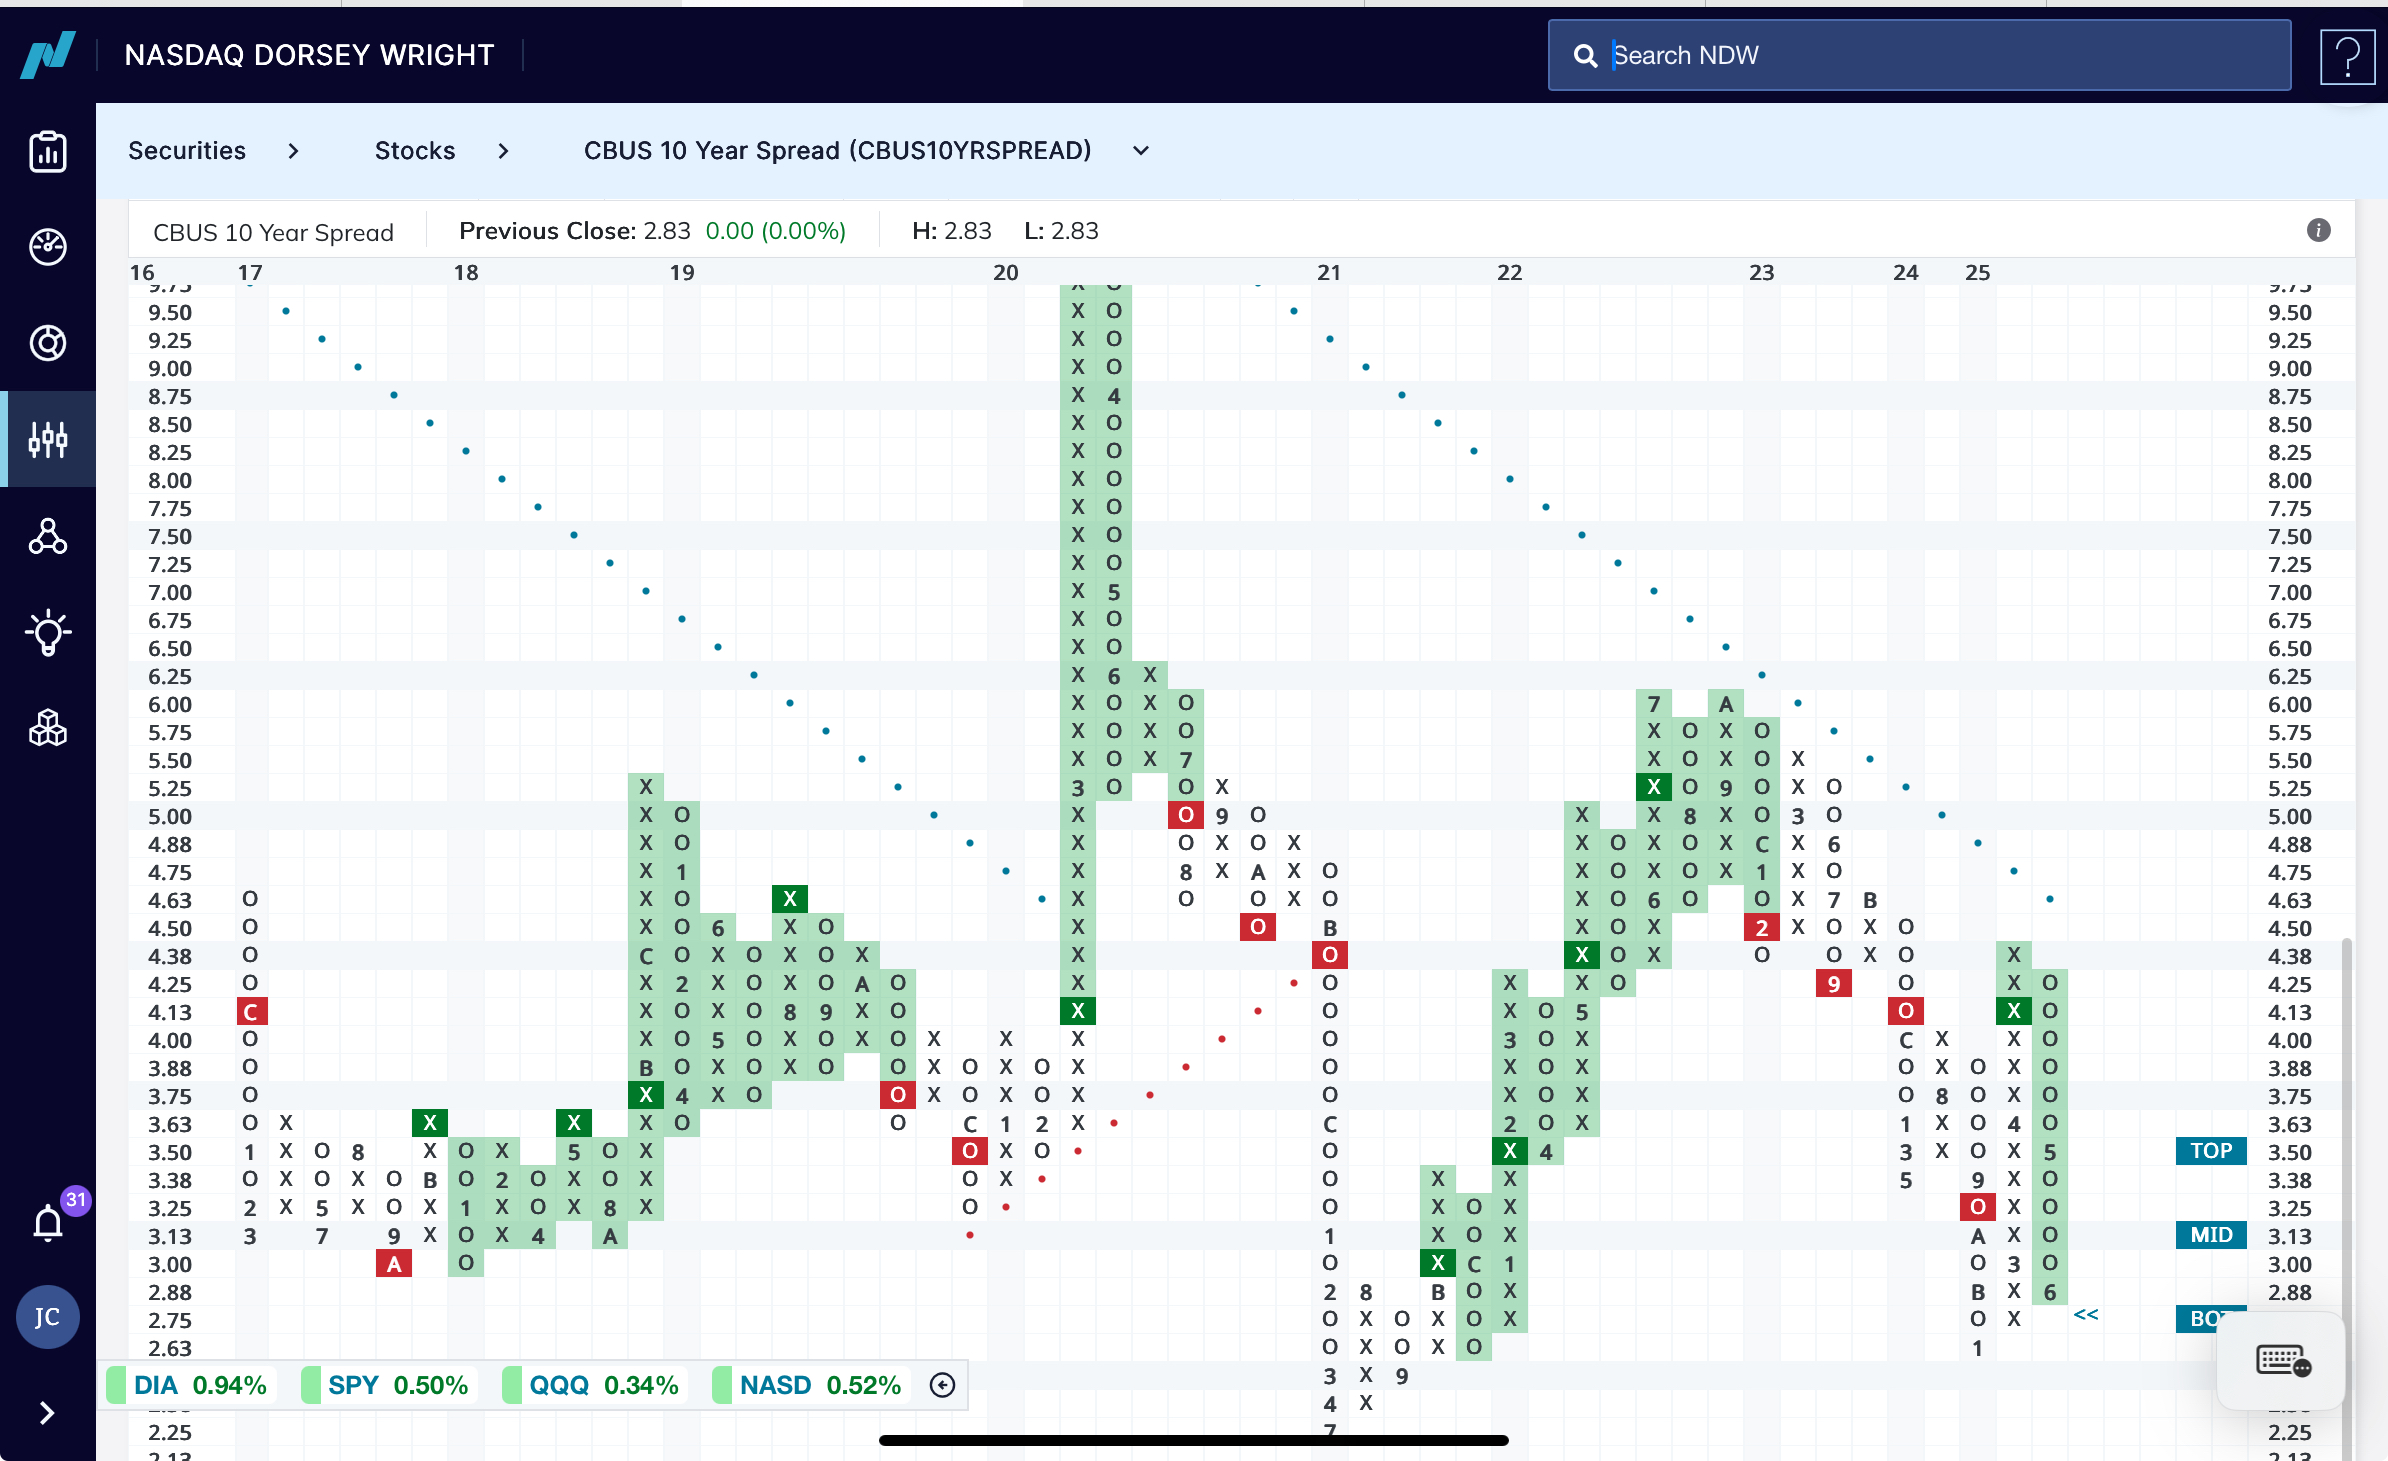The image size is (2388, 1461).
Task: Click the Nasdaq logo icon
Action: click(47, 54)
